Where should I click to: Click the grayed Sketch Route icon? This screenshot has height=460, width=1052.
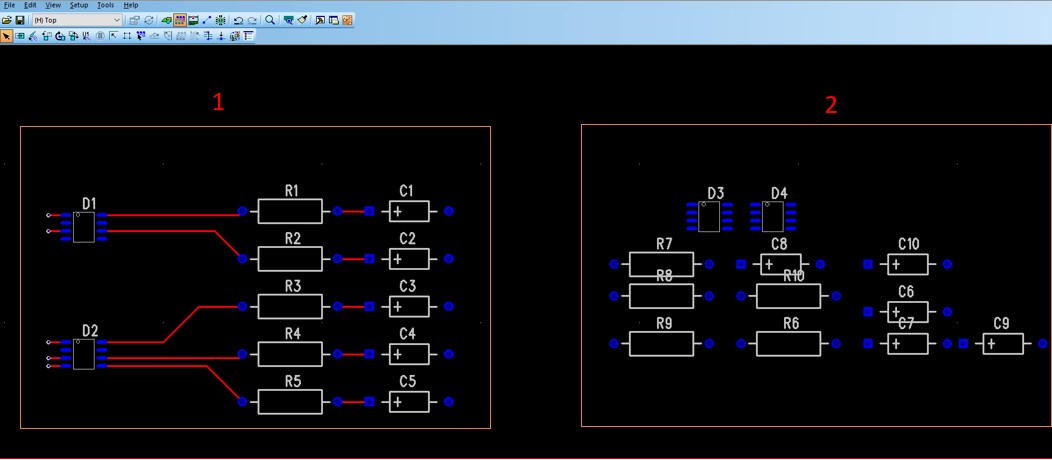(168, 36)
